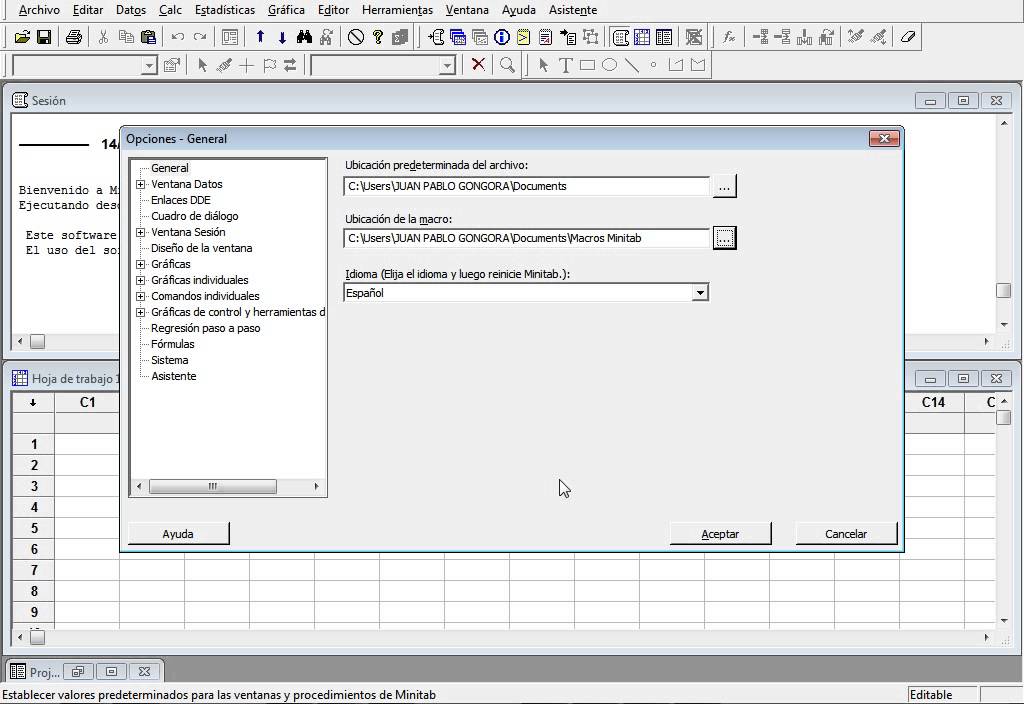Expand the Ventana Datos tree node
Image resolution: width=1024 pixels, height=704 pixels.
click(140, 184)
